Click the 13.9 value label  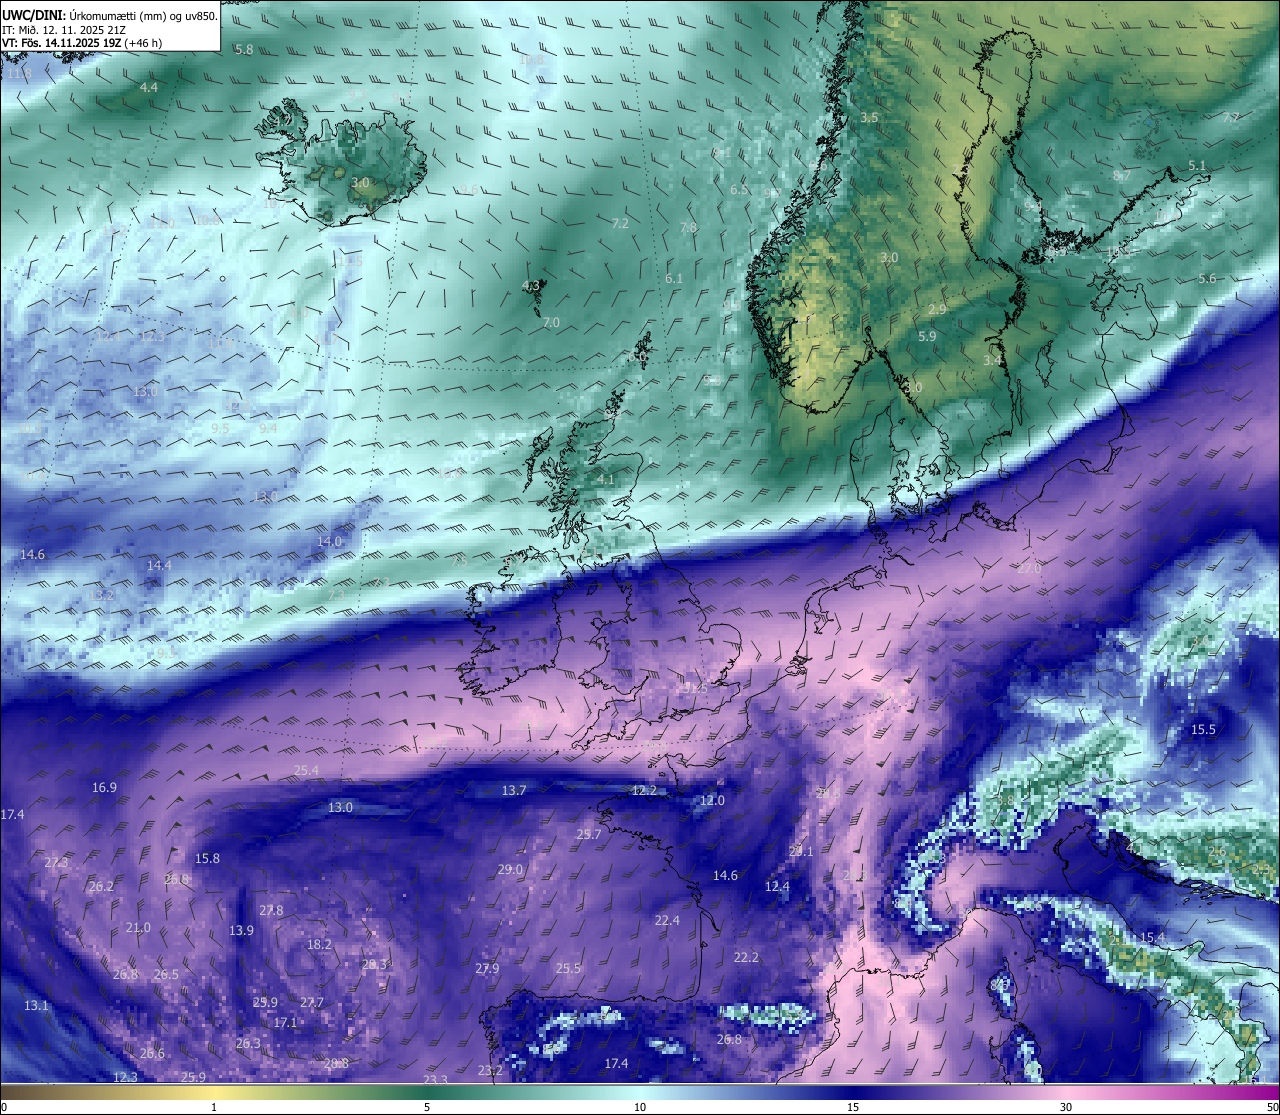click(x=241, y=931)
